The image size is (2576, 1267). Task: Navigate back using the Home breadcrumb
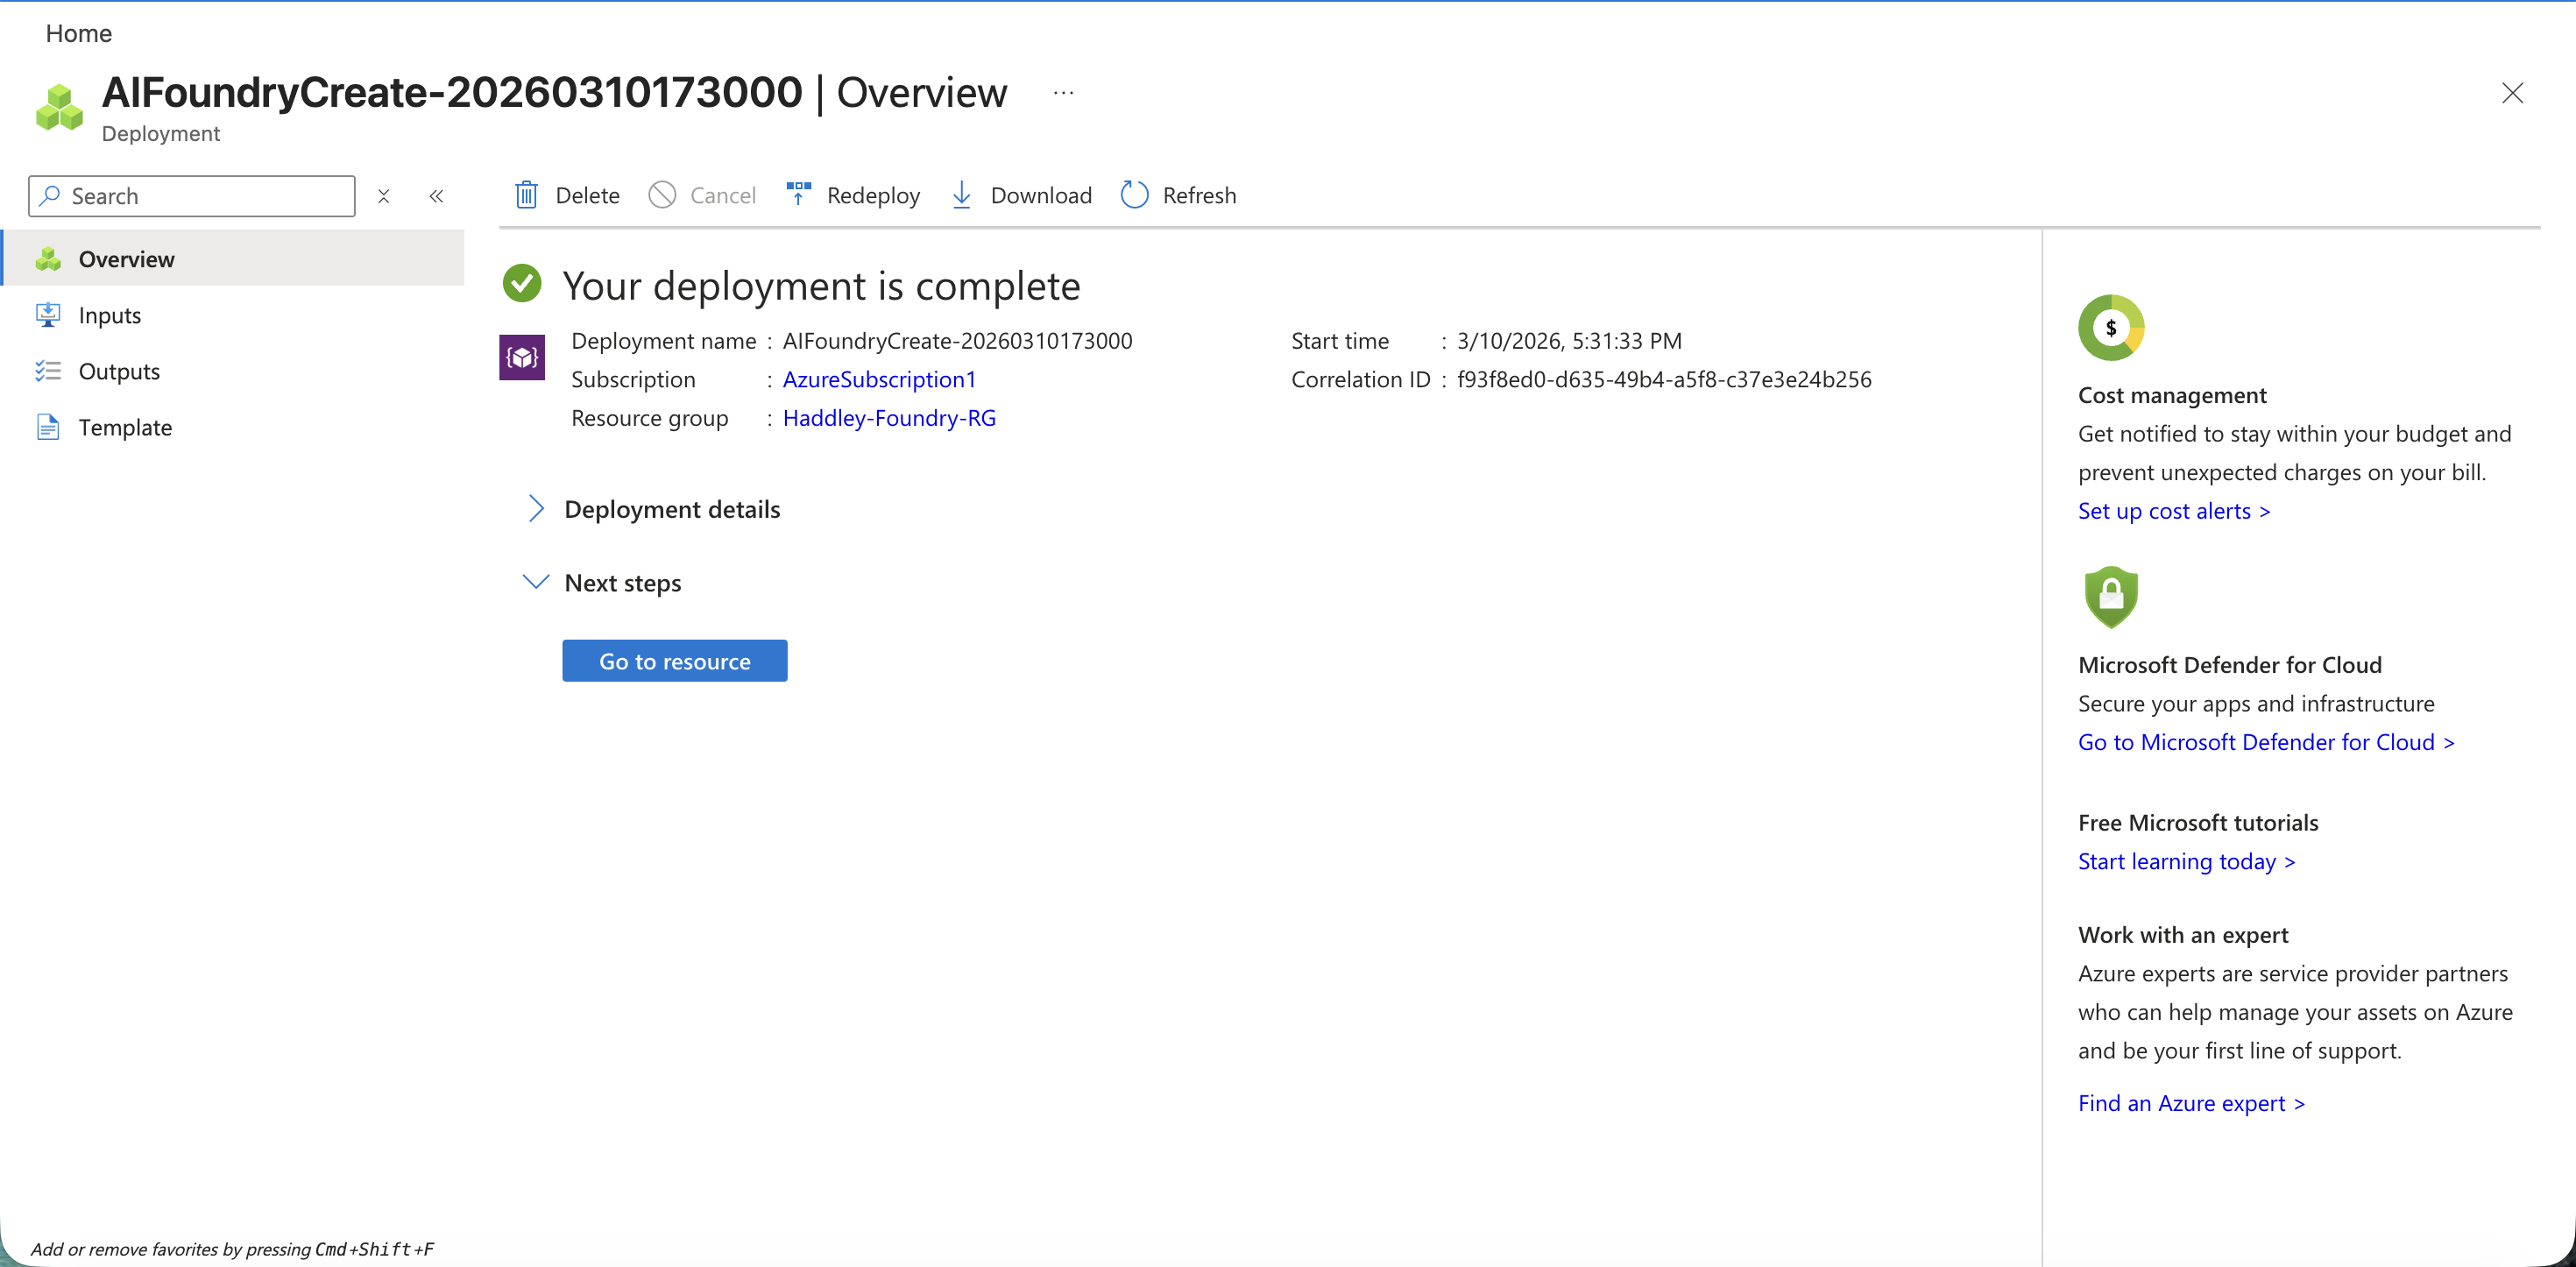pos(78,33)
